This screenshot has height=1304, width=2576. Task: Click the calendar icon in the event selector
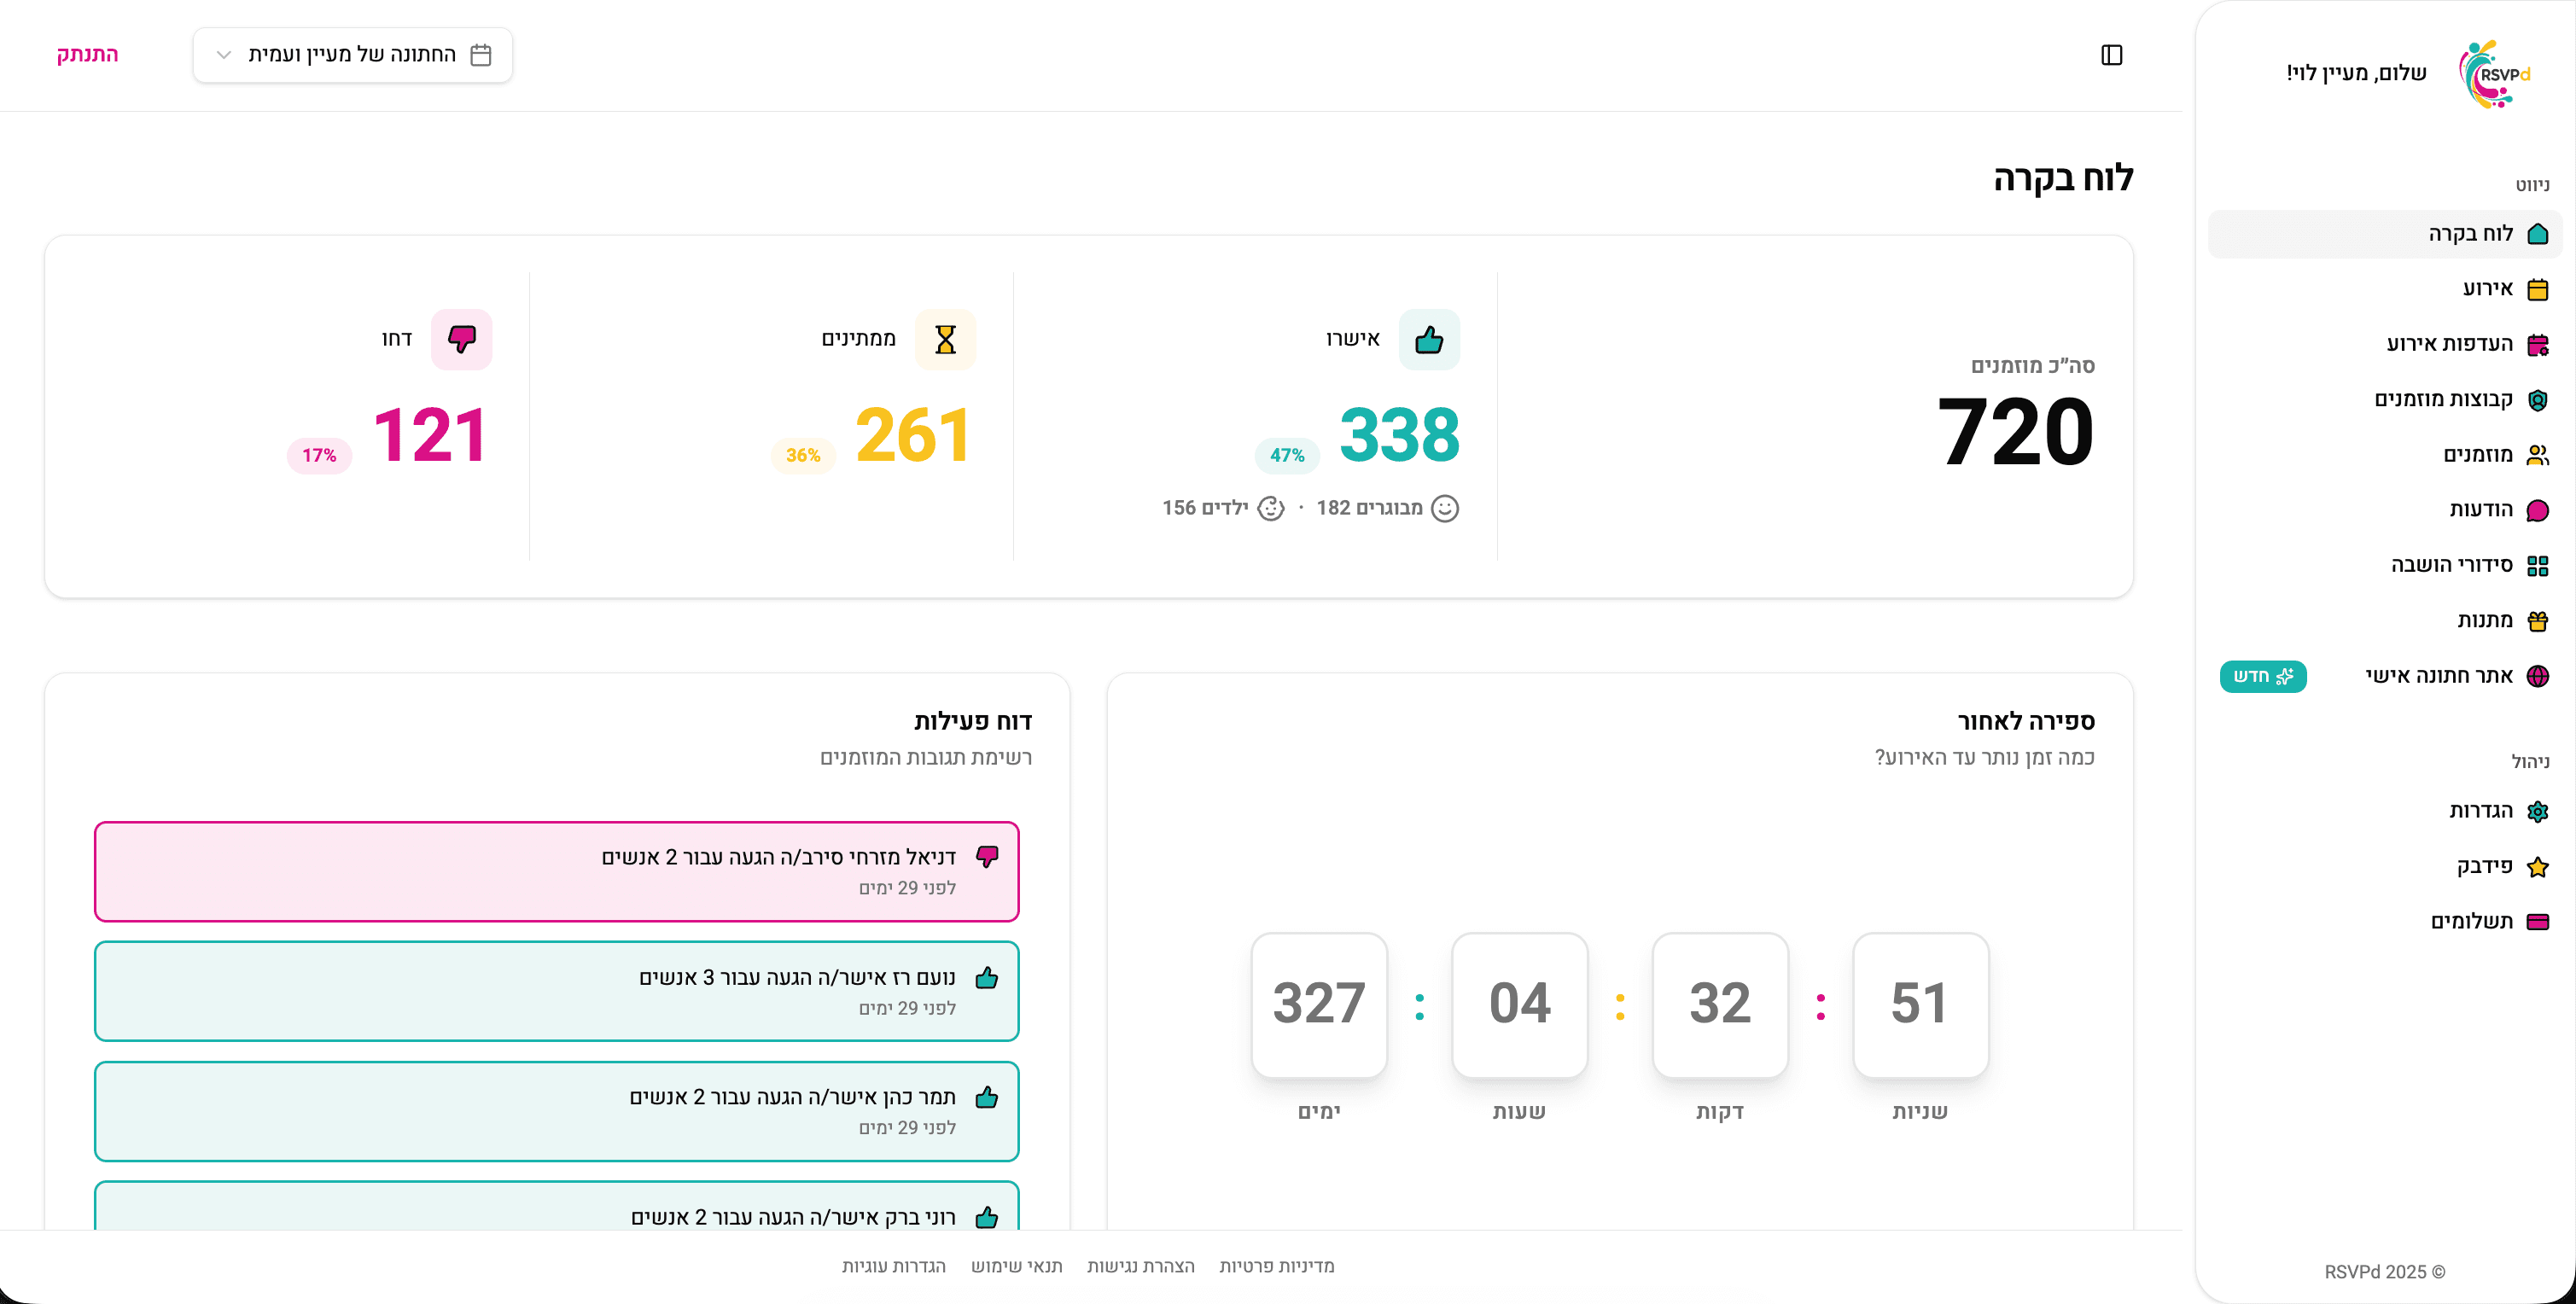[481, 55]
